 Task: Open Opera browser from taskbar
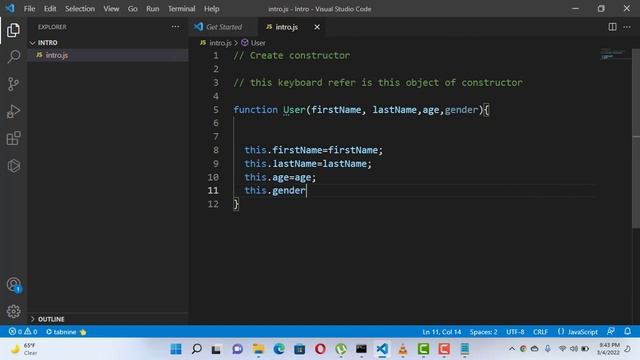320,349
